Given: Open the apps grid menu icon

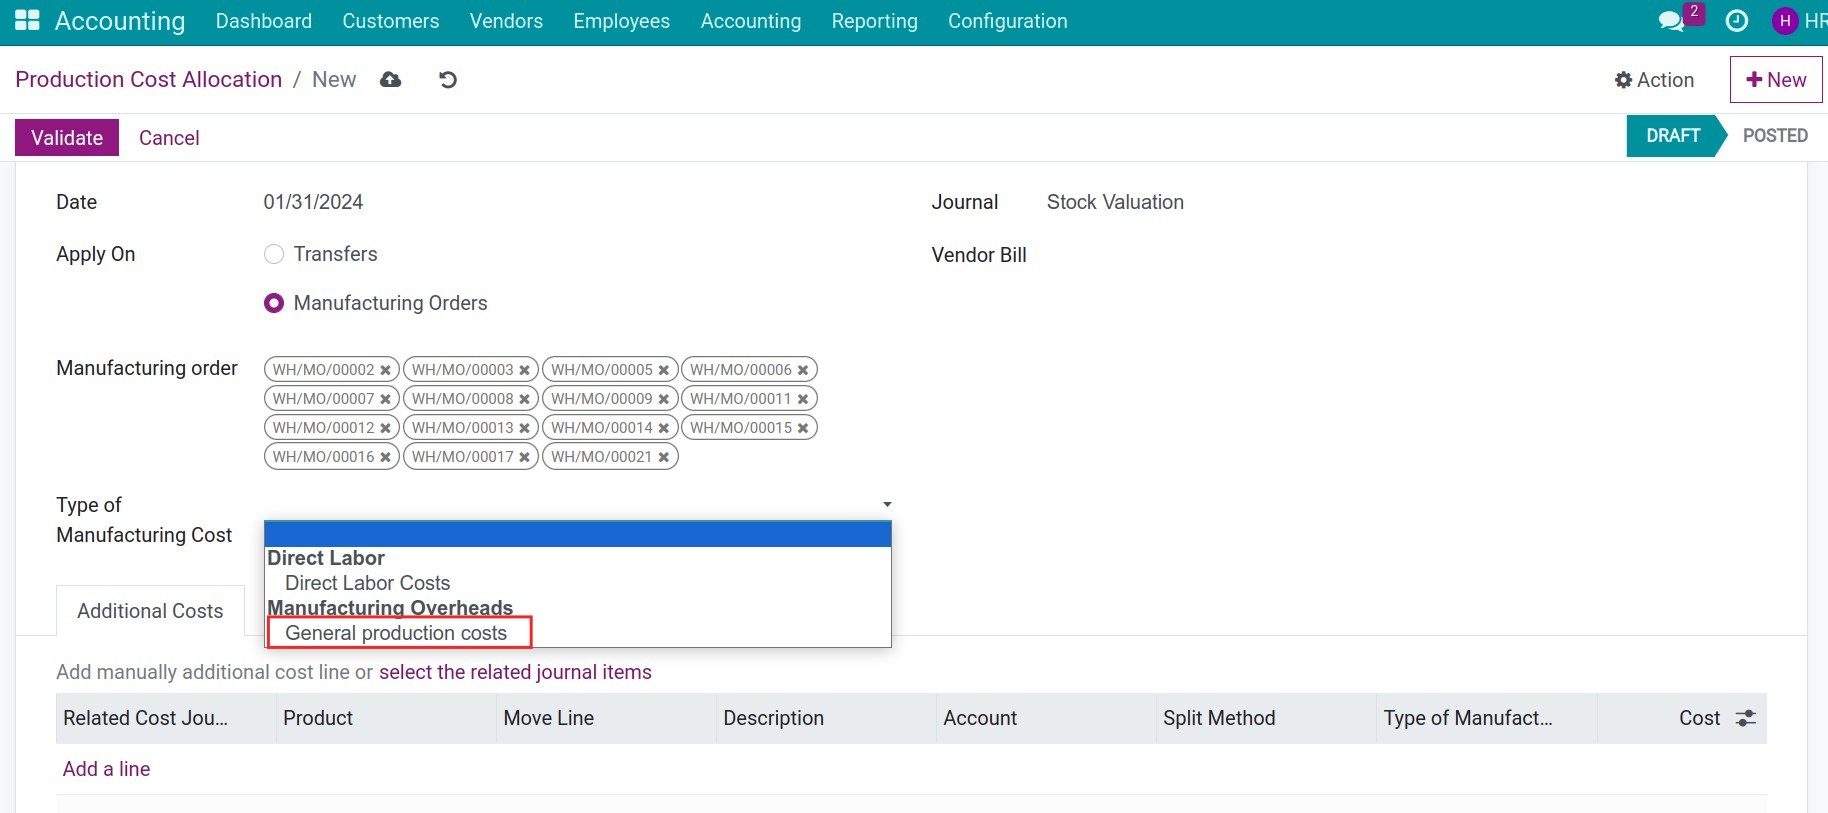Looking at the screenshot, I should click(27, 20).
